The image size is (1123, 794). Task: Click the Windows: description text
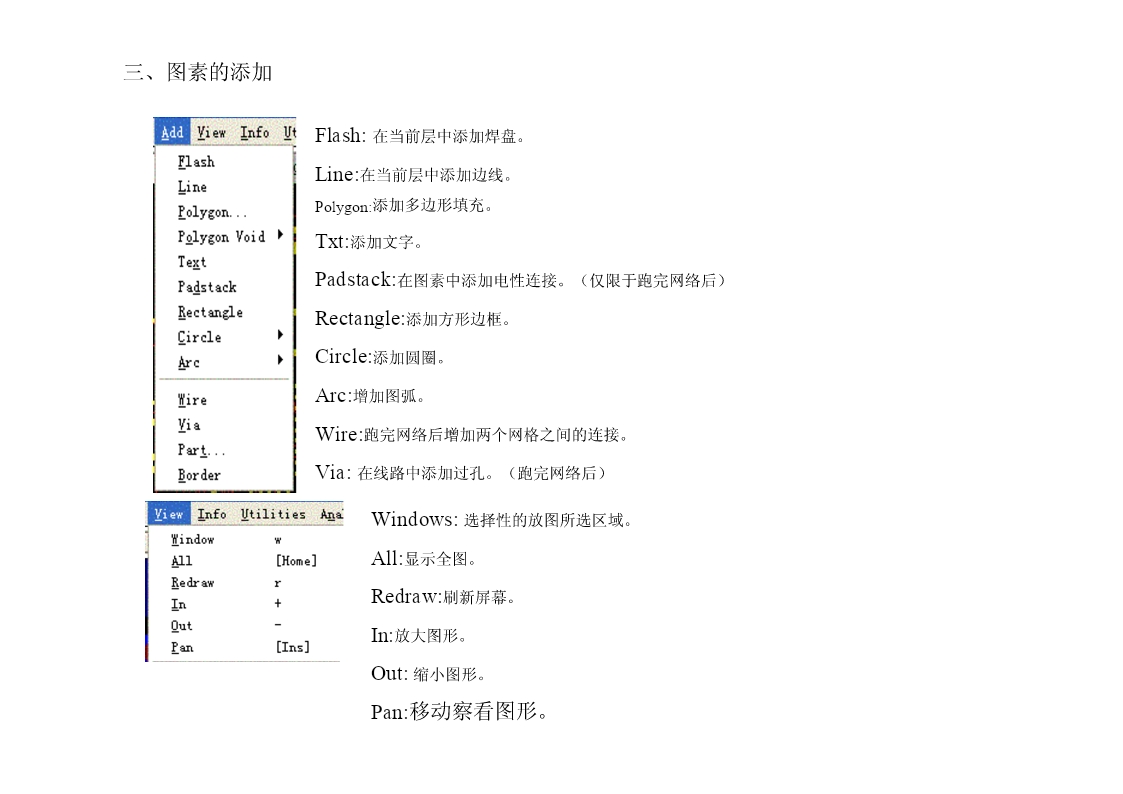(502, 520)
